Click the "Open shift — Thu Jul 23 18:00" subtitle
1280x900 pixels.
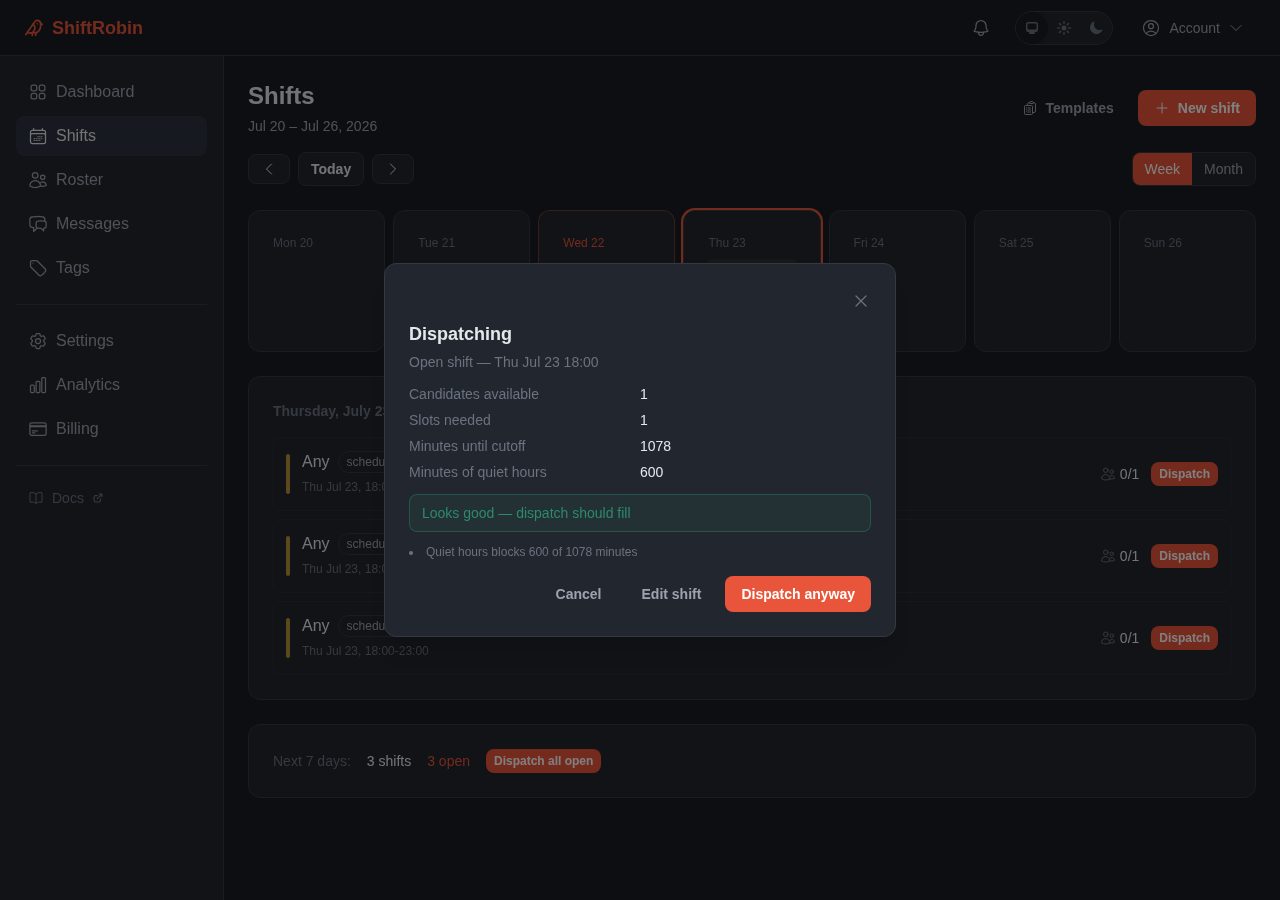(x=503, y=362)
